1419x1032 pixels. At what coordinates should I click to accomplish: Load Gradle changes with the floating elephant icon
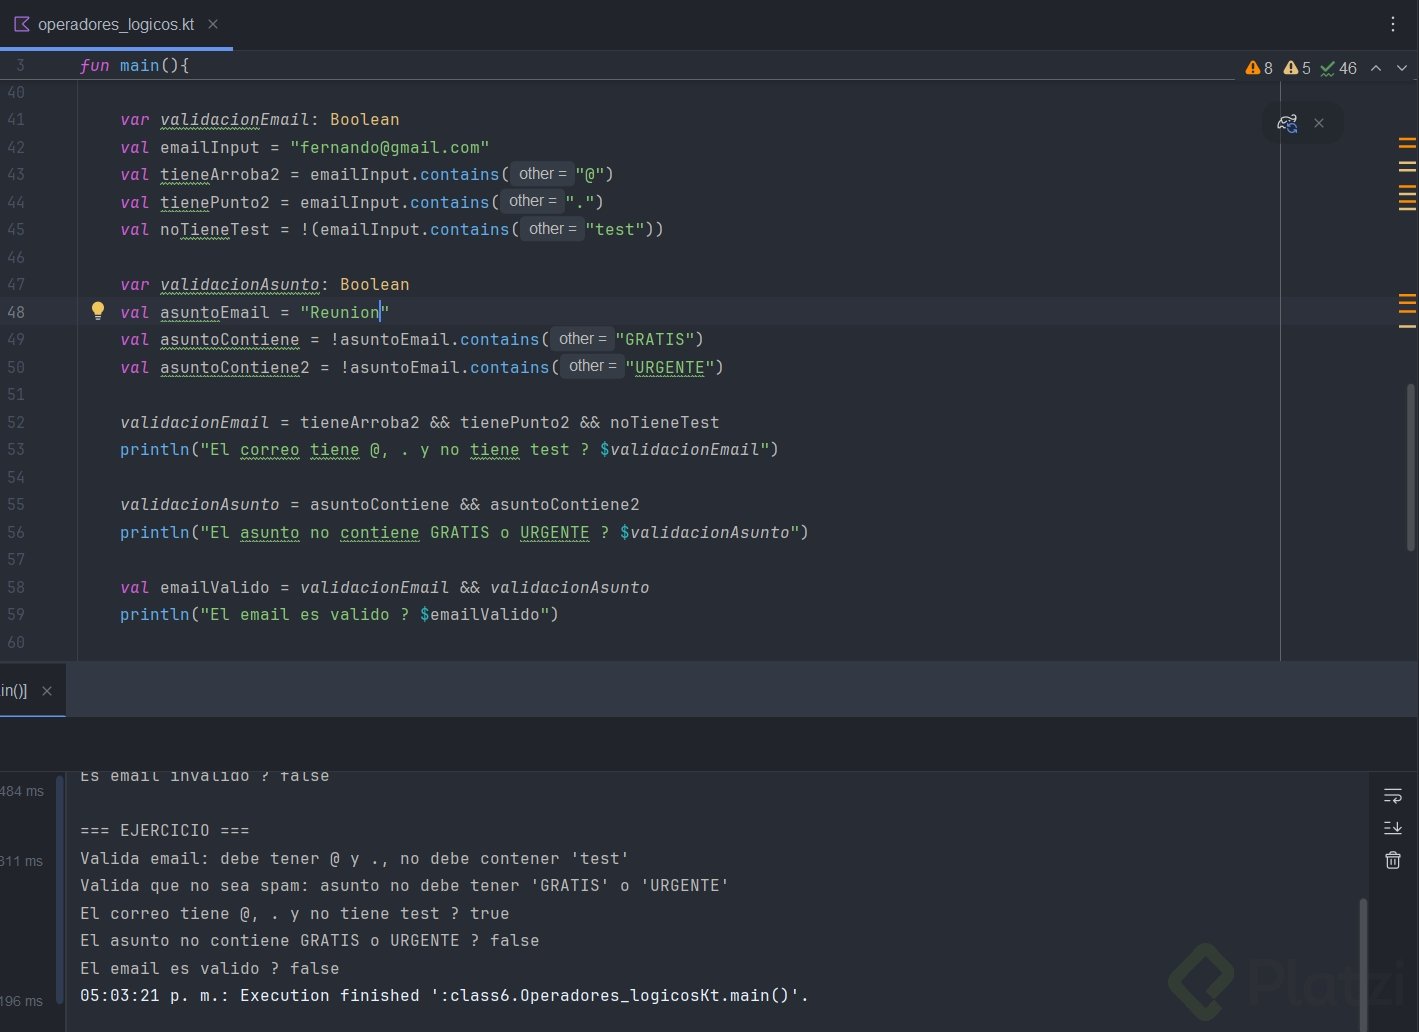pos(1287,123)
